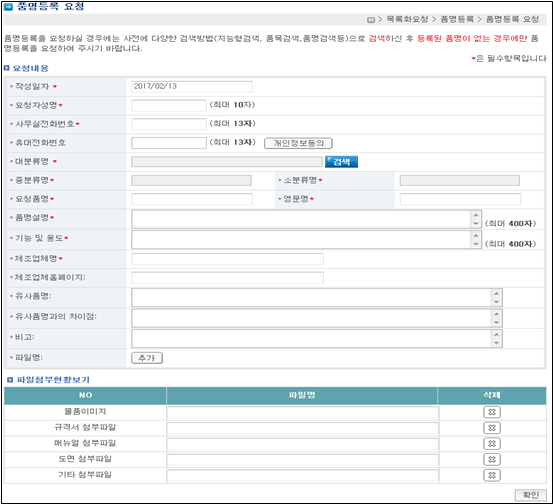Delete the 매뉴얼 첨부파일 attachment row

pyautogui.click(x=492, y=444)
